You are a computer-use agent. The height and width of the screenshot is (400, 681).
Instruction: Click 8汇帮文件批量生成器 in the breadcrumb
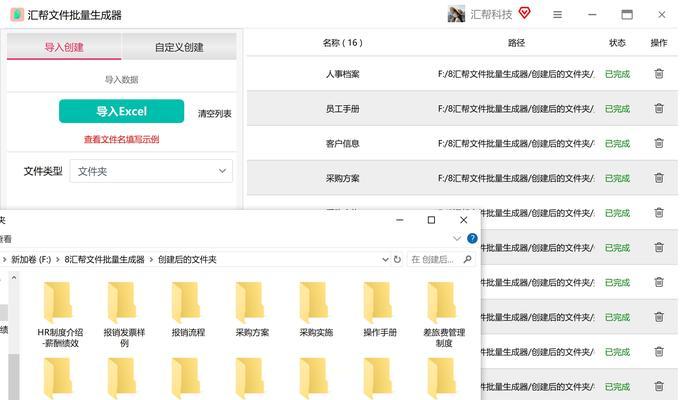(104, 260)
